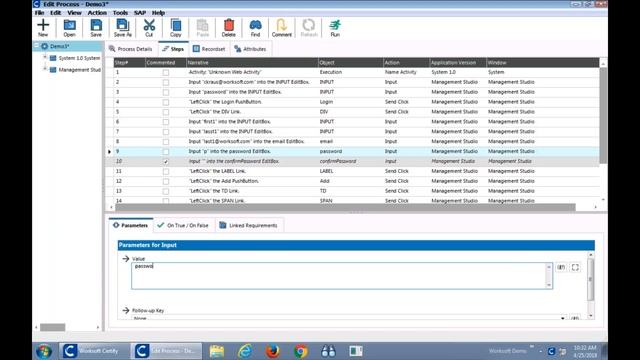Run the process with the Run icon
Image resolution: width=640 pixels, height=360 pixels.
(335, 28)
